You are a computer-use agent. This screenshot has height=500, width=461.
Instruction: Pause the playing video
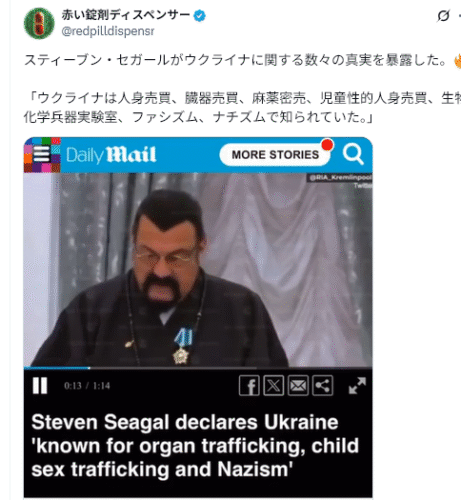click(x=40, y=386)
